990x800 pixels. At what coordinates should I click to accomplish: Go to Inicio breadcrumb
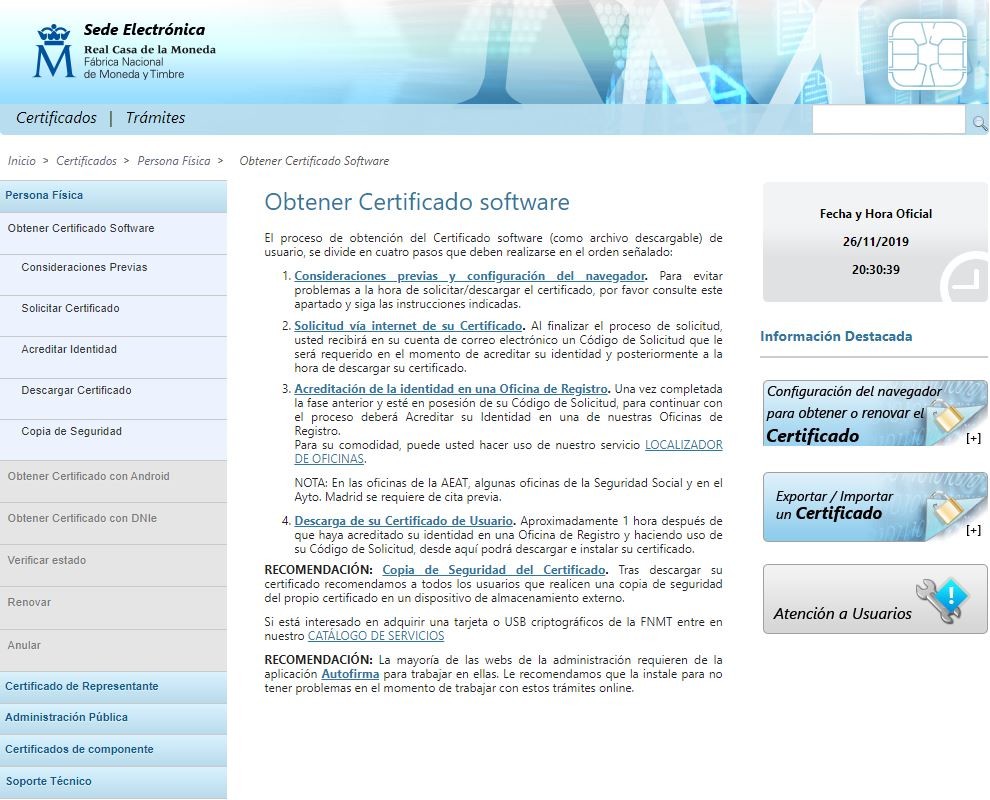[x=21, y=161]
